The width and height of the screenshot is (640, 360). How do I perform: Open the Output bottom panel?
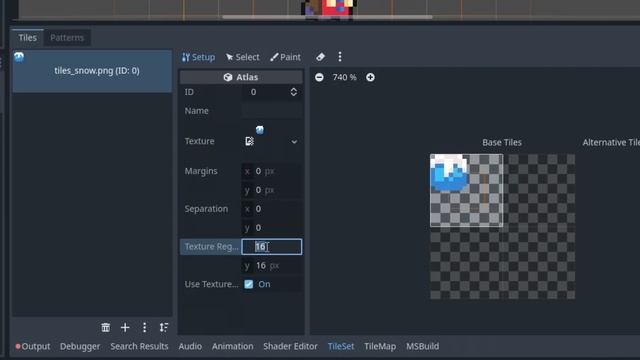coord(33,346)
